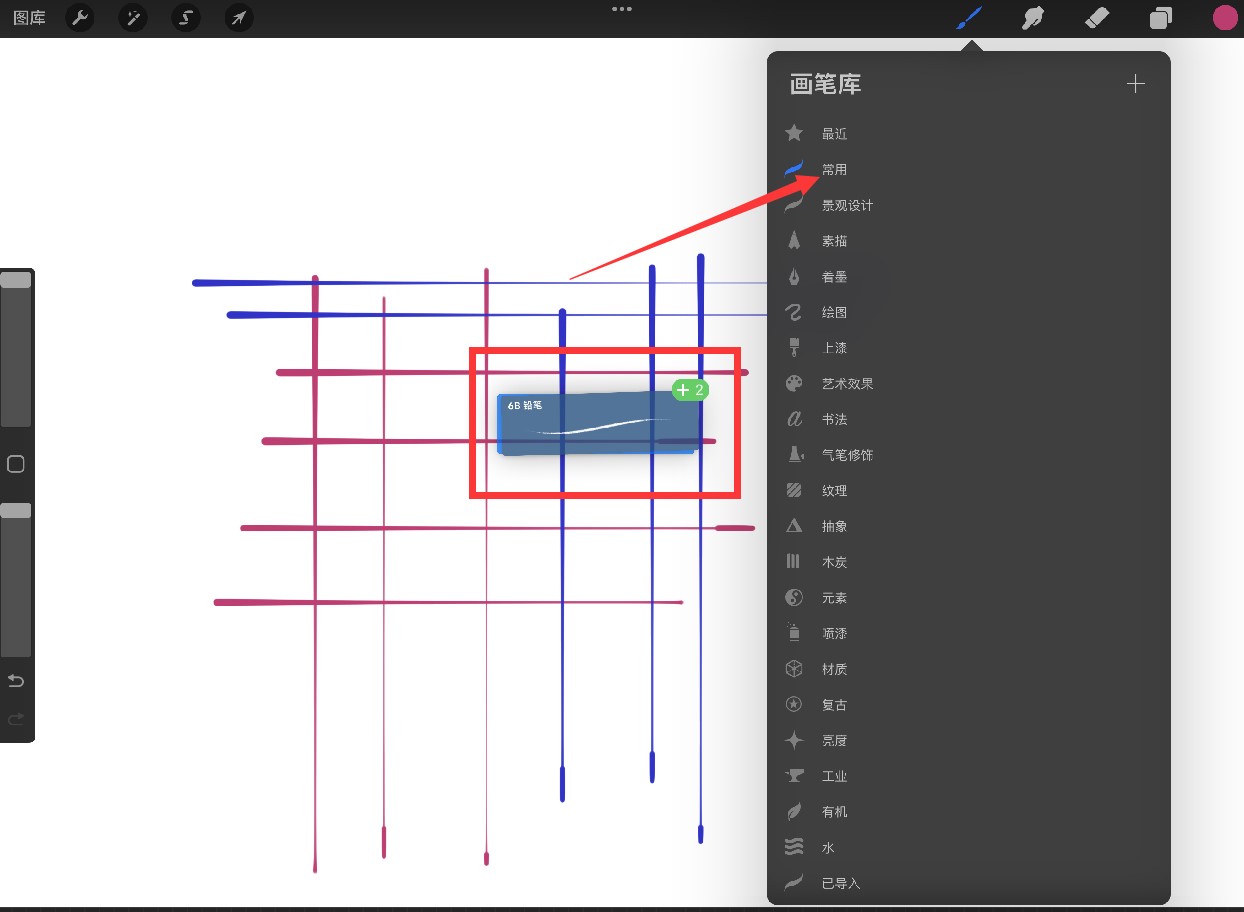This screenshot has width=1244, height=912.
Task: Select the 最近 brush category
Action: 834,134
